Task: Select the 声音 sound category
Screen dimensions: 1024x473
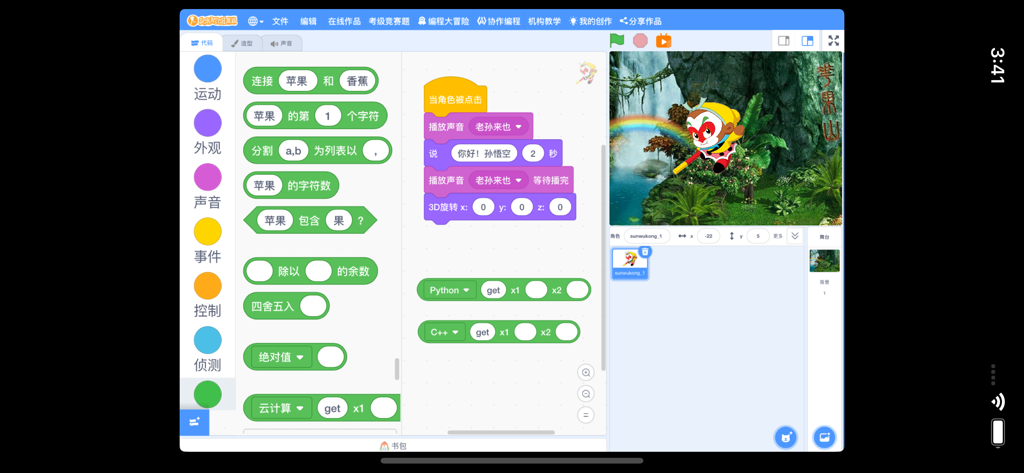Action: tap(208, 186)
